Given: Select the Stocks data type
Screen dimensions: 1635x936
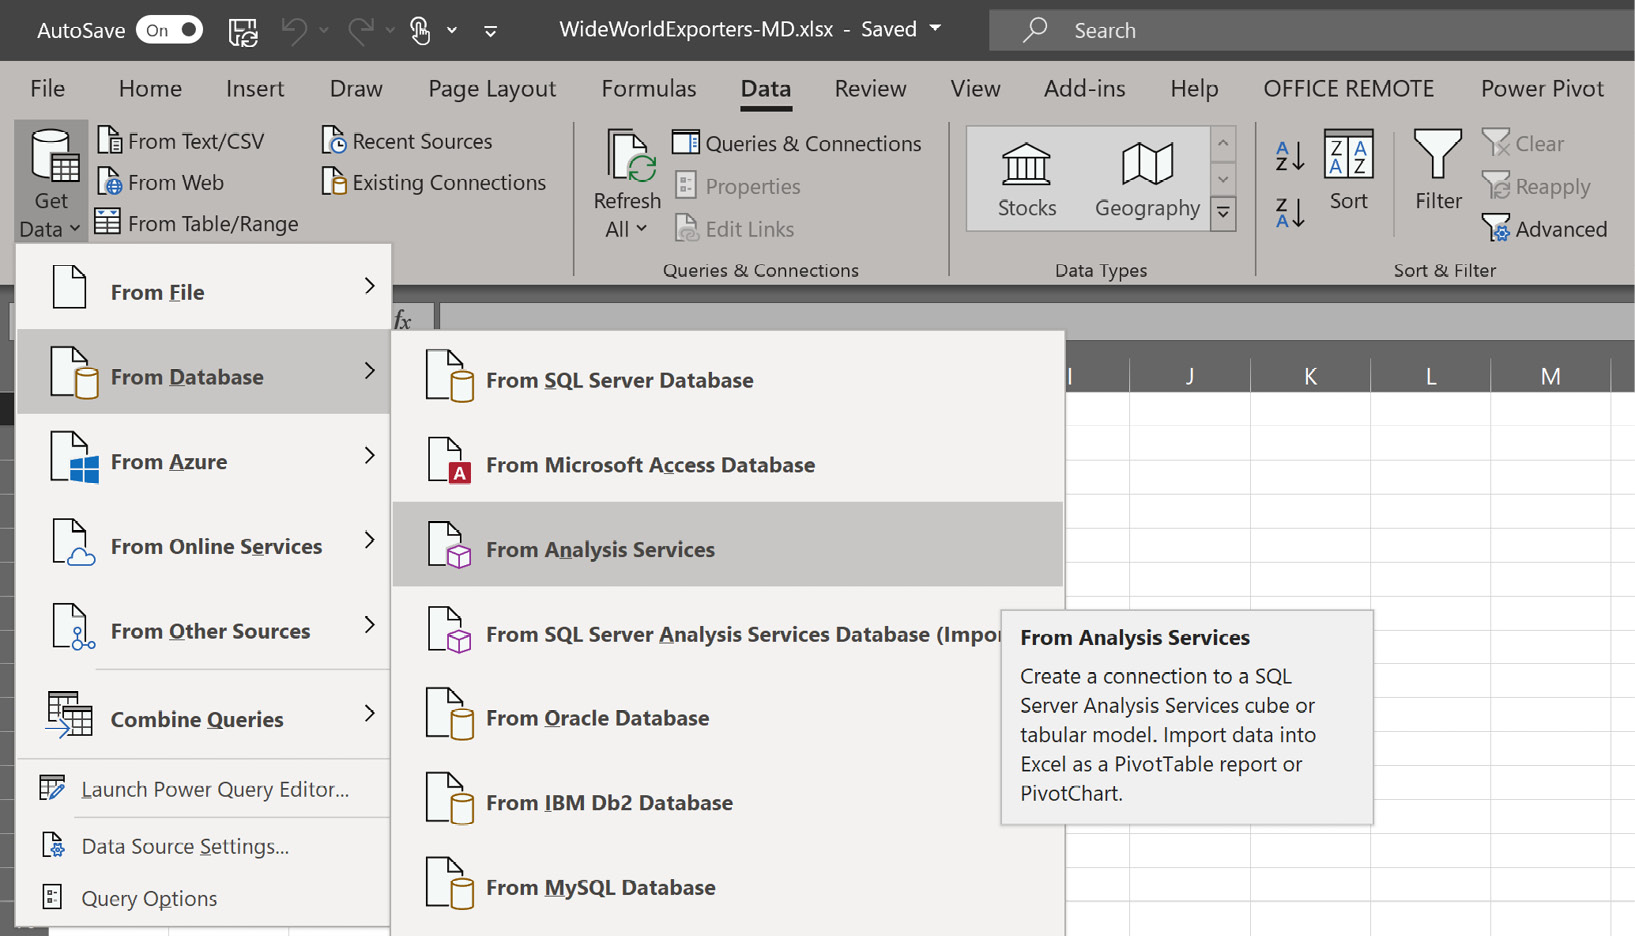Looking at the screenshot, I should coord(1027,180).
